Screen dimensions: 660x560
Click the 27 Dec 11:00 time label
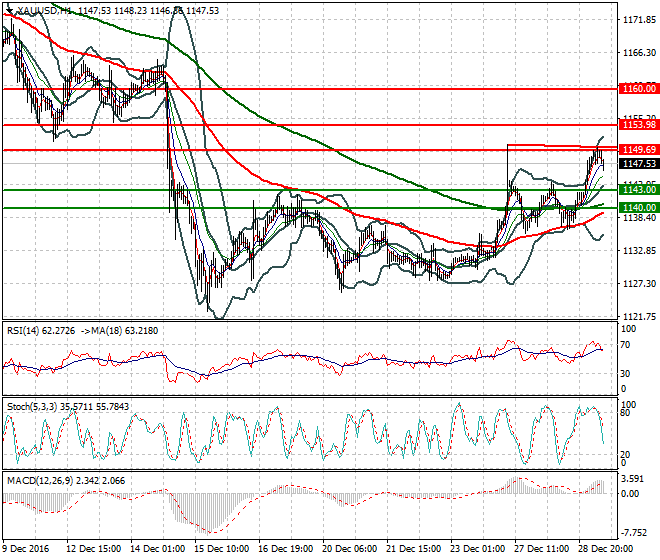[542, 549]
